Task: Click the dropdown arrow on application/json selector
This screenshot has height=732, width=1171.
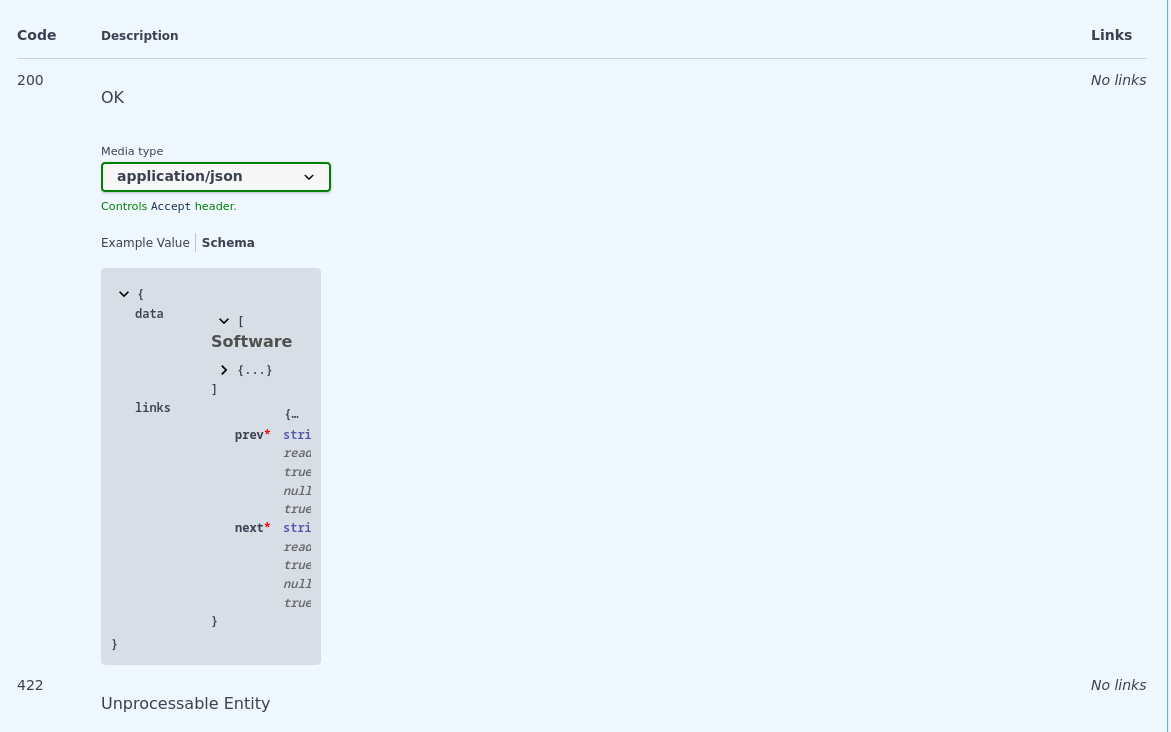Action: 310,177
